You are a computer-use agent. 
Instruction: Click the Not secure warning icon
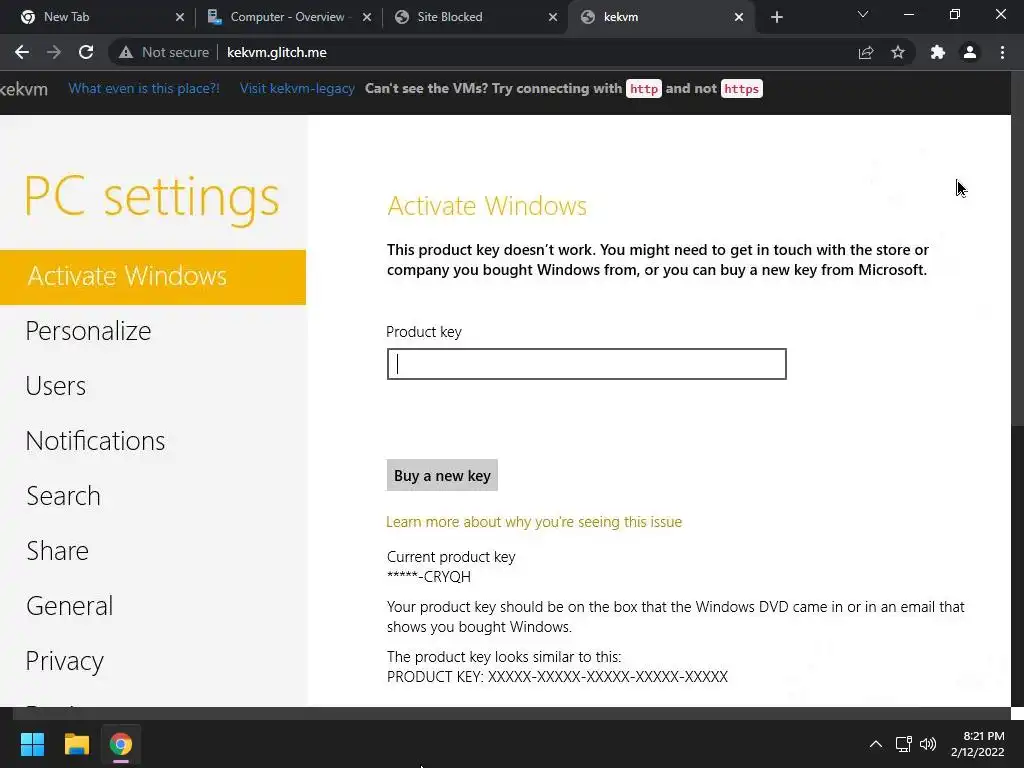click(x=125, y=52)
